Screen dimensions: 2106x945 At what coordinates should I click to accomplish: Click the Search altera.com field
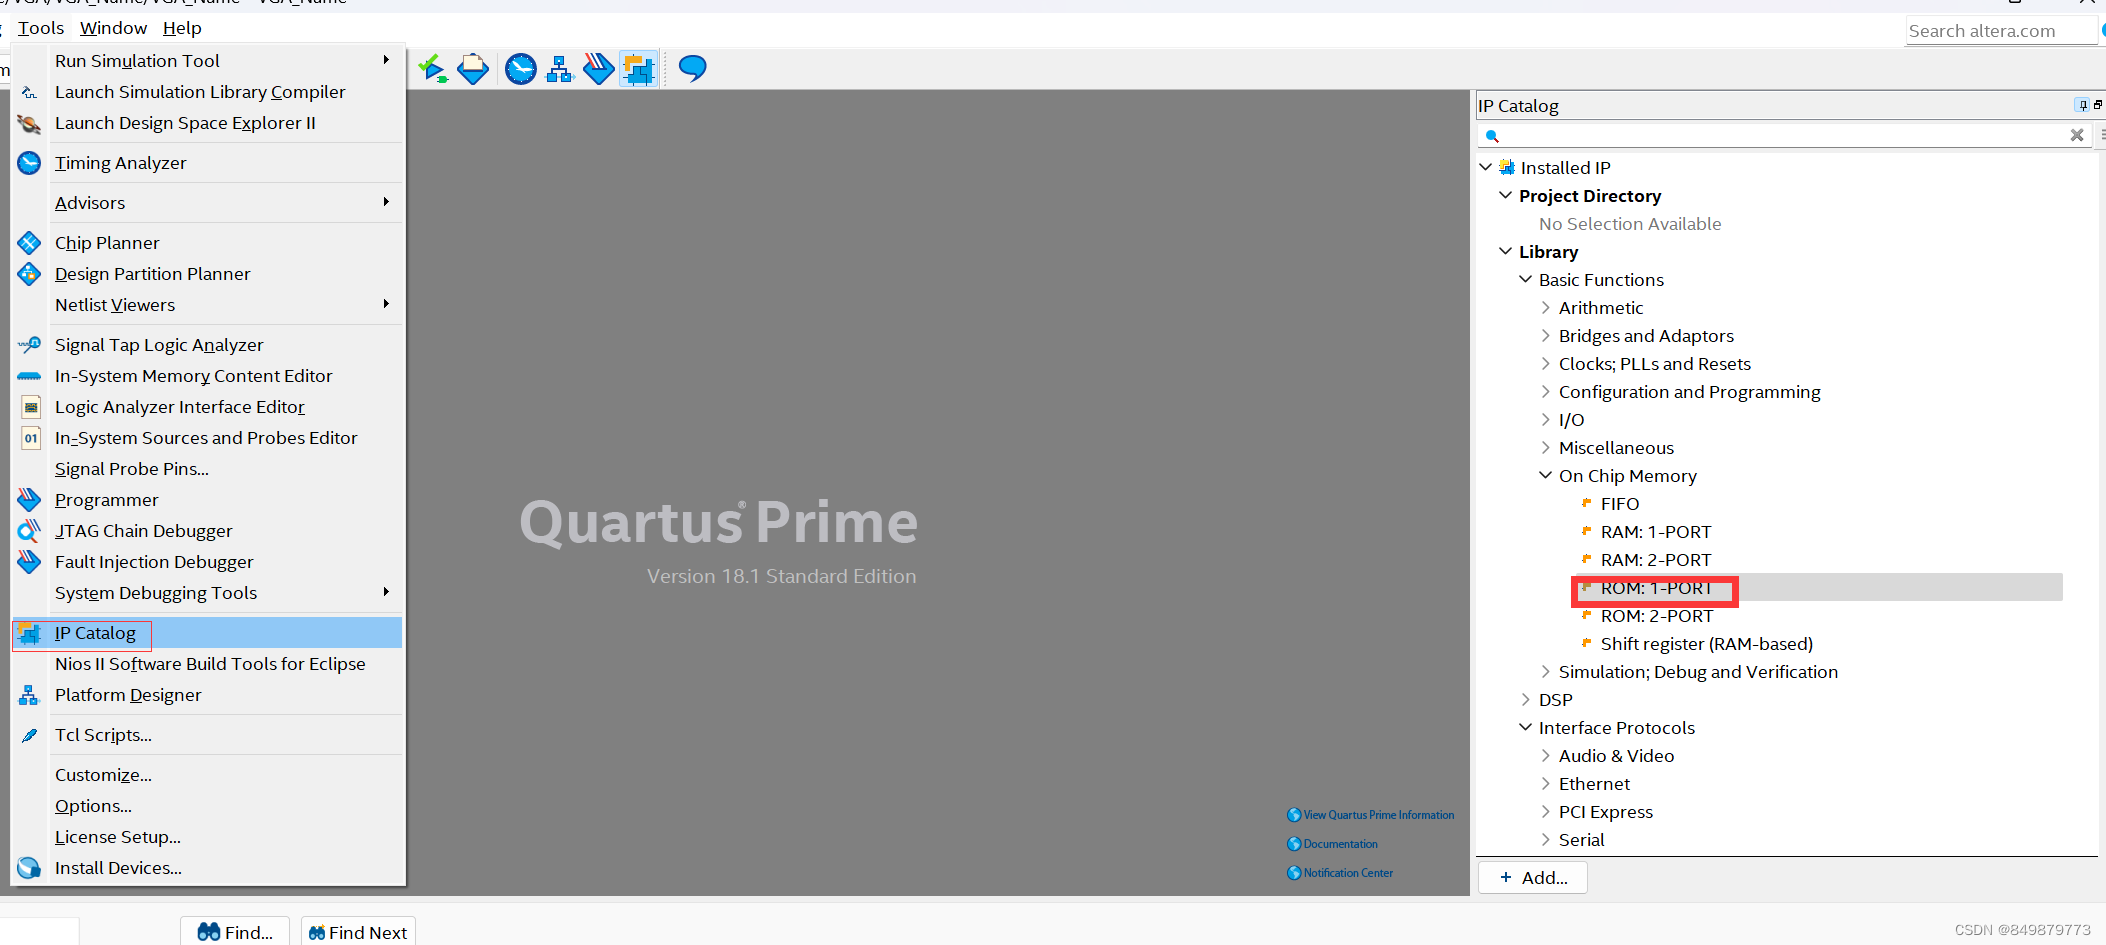pyautogui.click(x=2000, y=31)
